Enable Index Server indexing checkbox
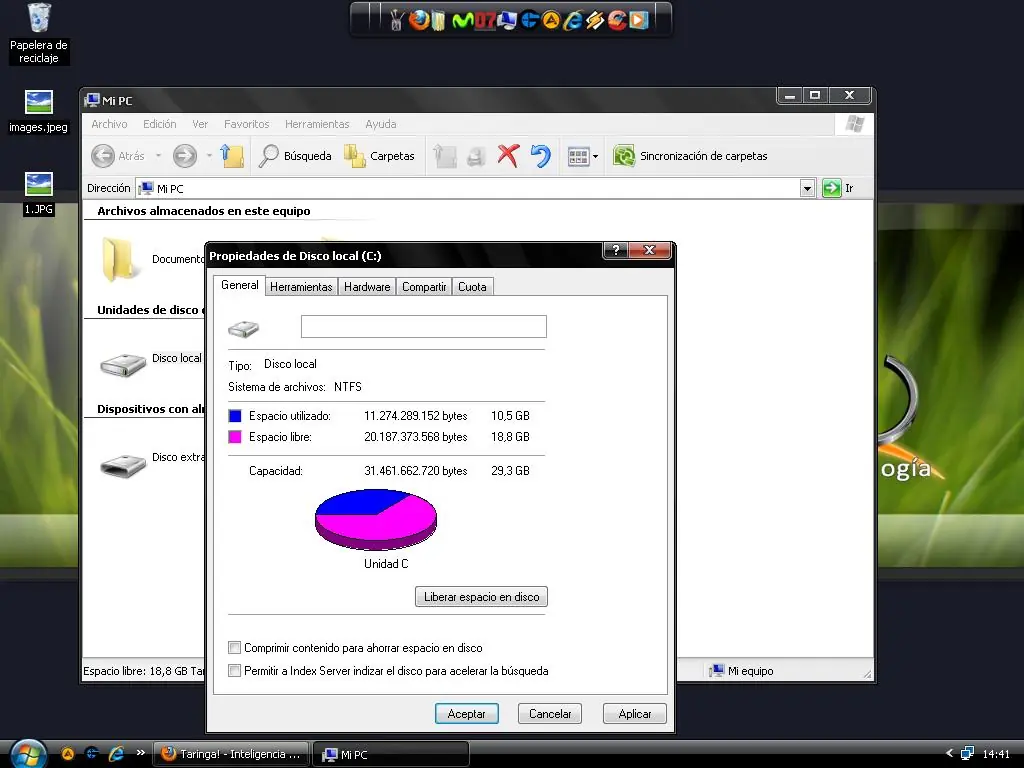 click(x=234, y=671)
